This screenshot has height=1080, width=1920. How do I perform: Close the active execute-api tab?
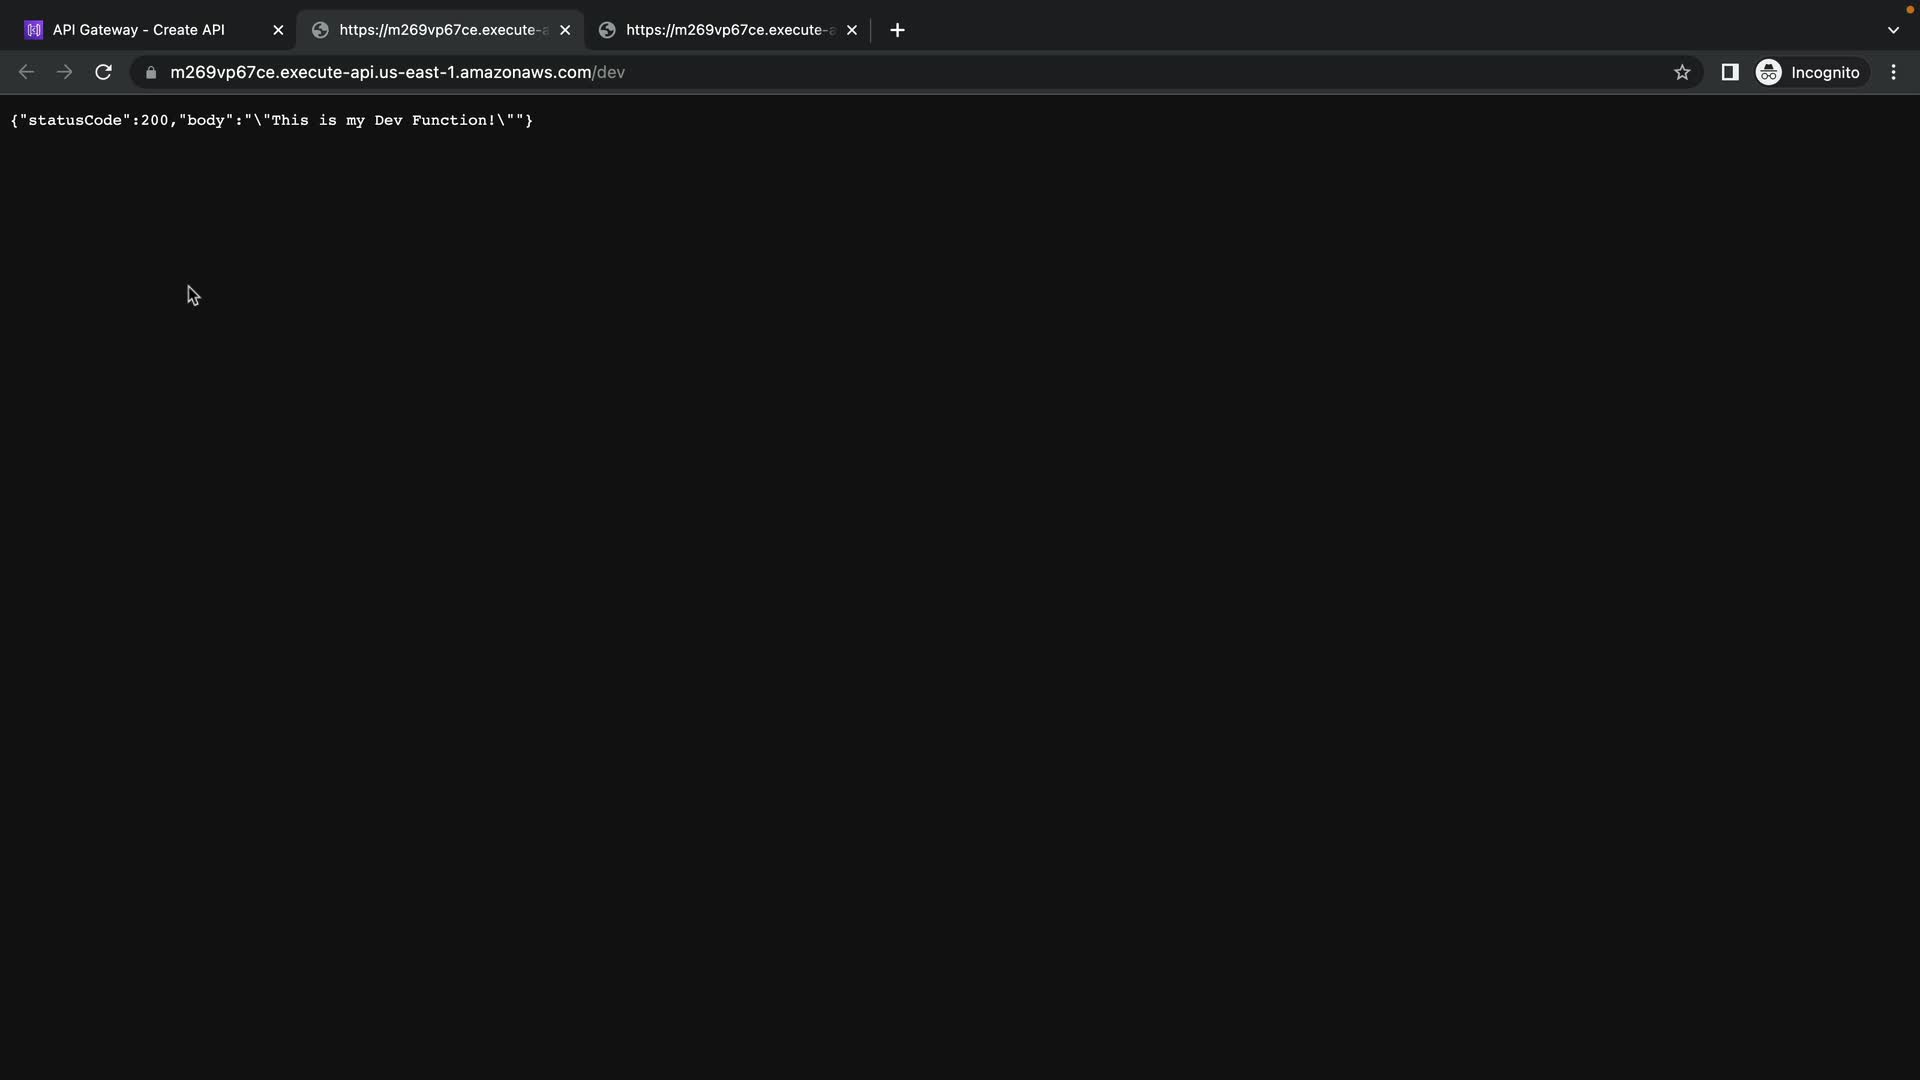pyautogui.click(x=565, y=30)
